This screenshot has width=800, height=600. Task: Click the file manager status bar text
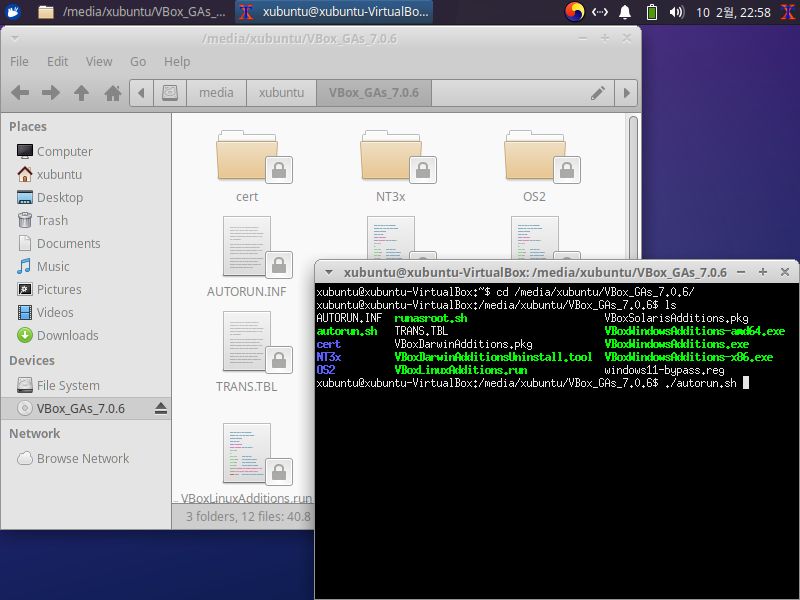pyautogui.click(x=248, y=517)
